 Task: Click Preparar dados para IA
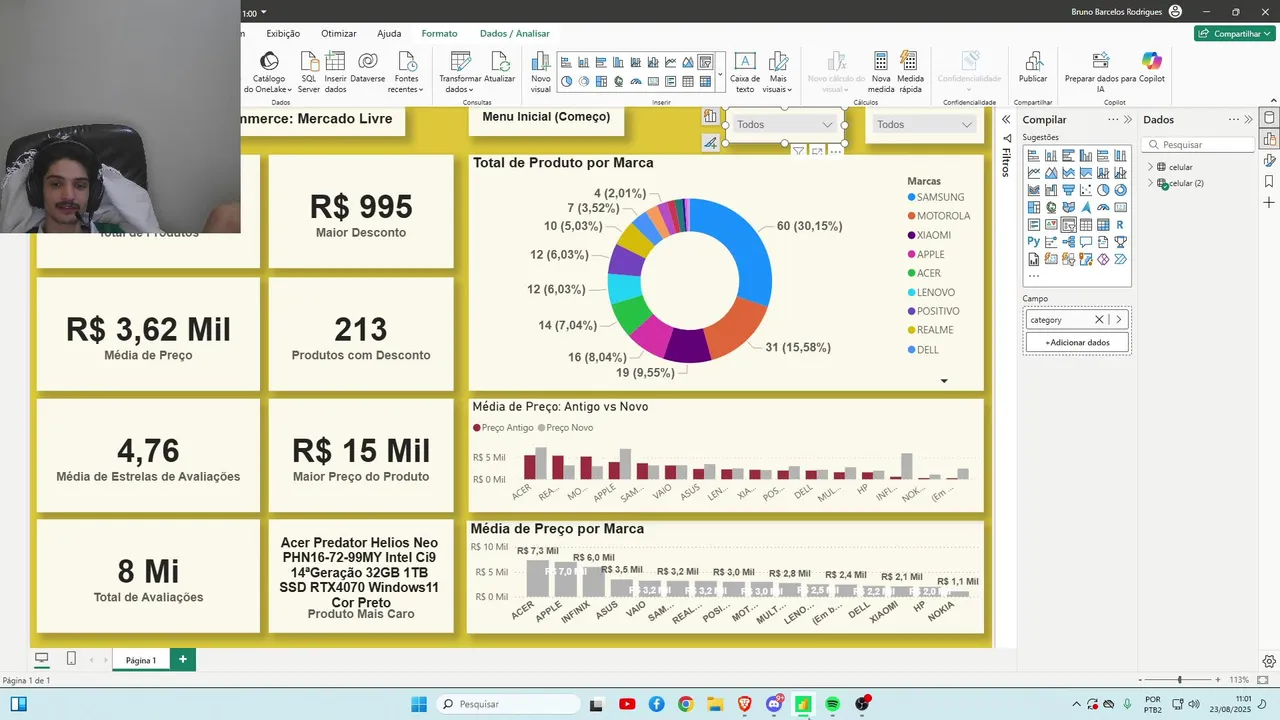click(1100, 72)
